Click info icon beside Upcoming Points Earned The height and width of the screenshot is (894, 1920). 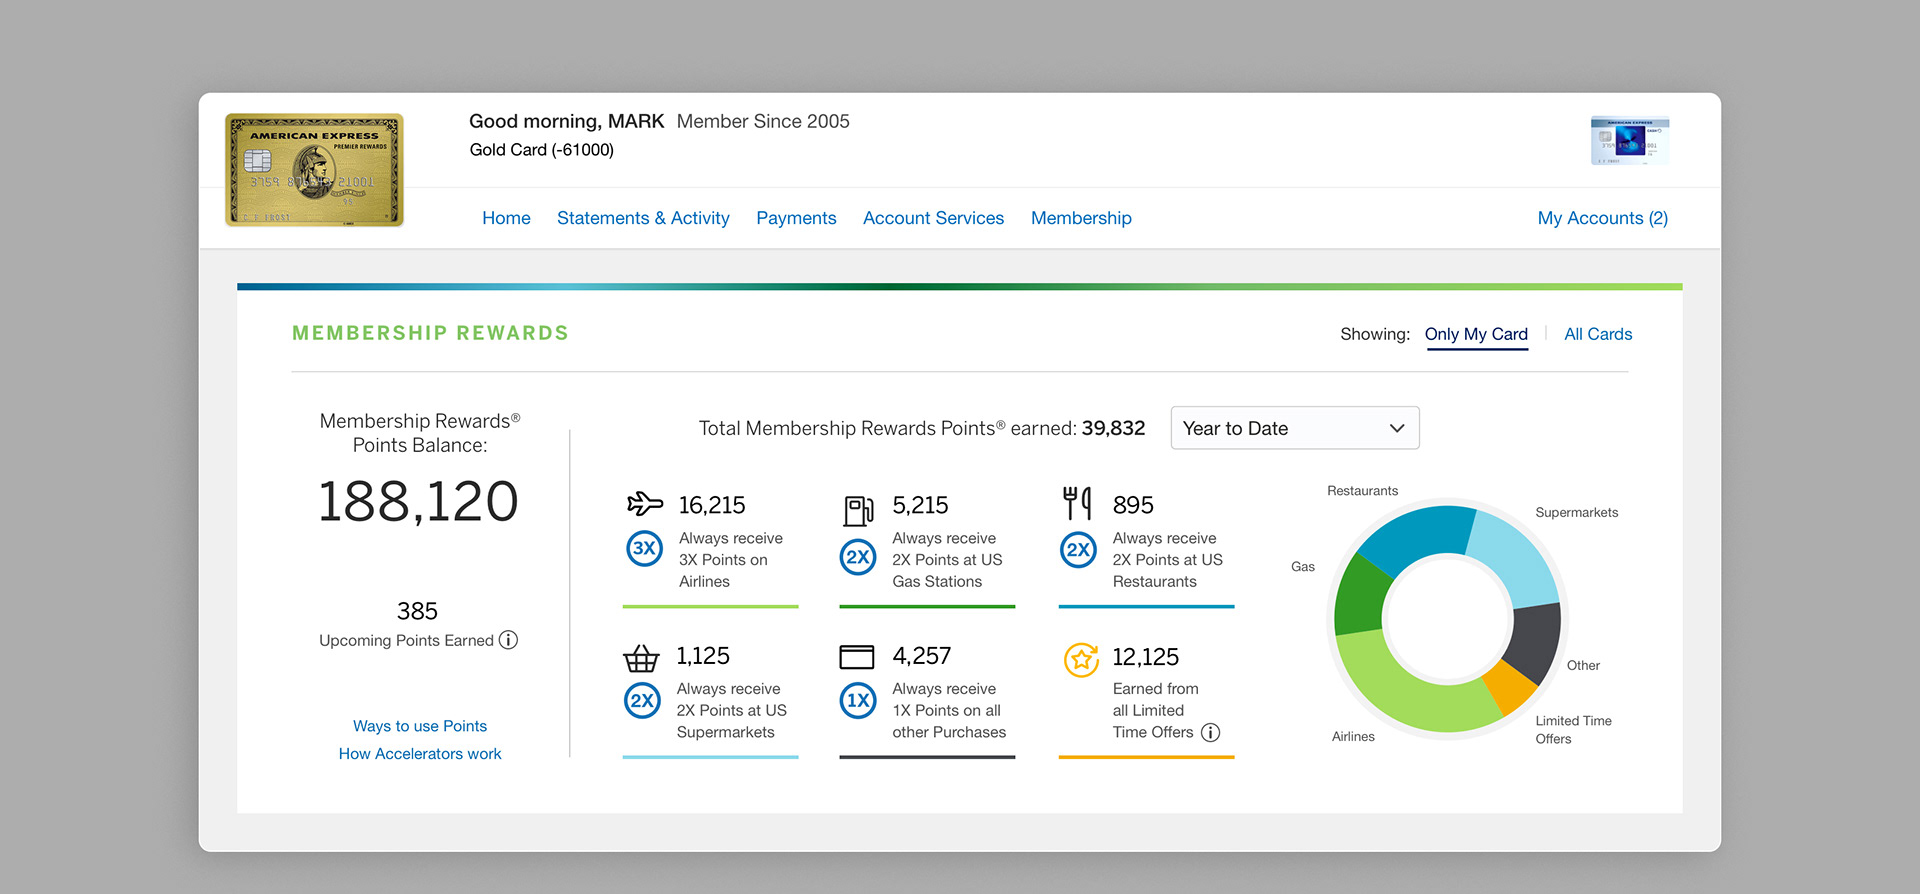click(x=509, y=640)
